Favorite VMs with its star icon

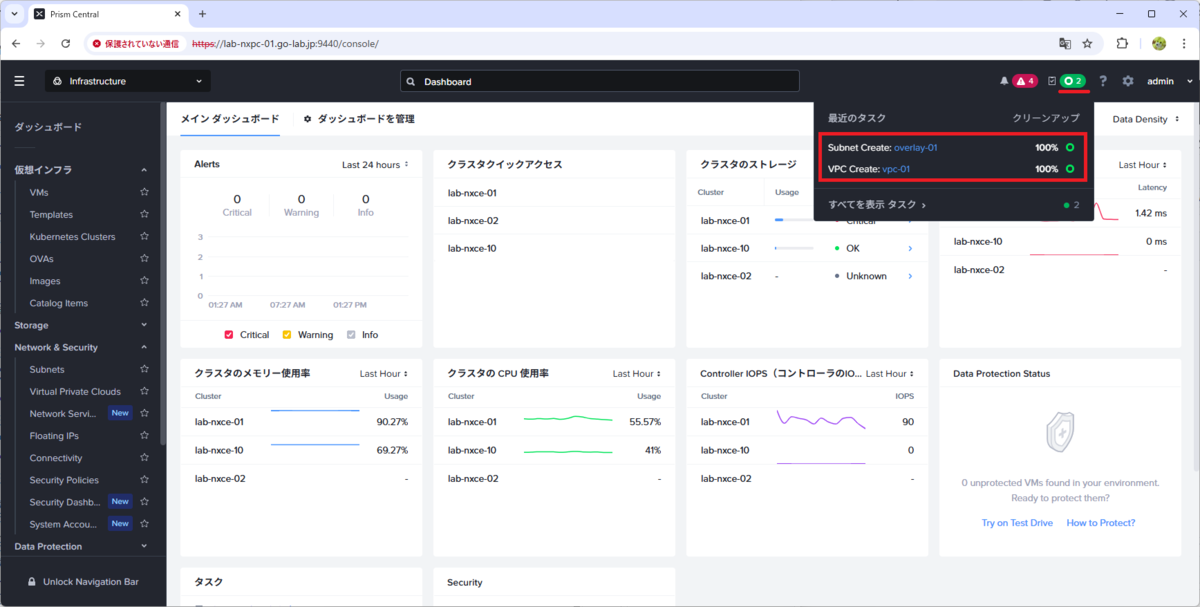144,192
